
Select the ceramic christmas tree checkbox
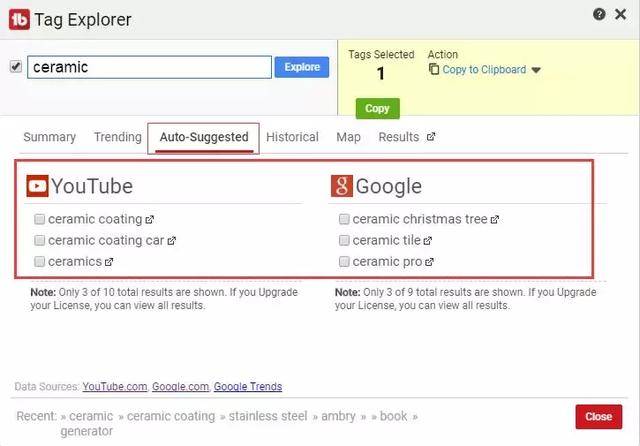344,219
